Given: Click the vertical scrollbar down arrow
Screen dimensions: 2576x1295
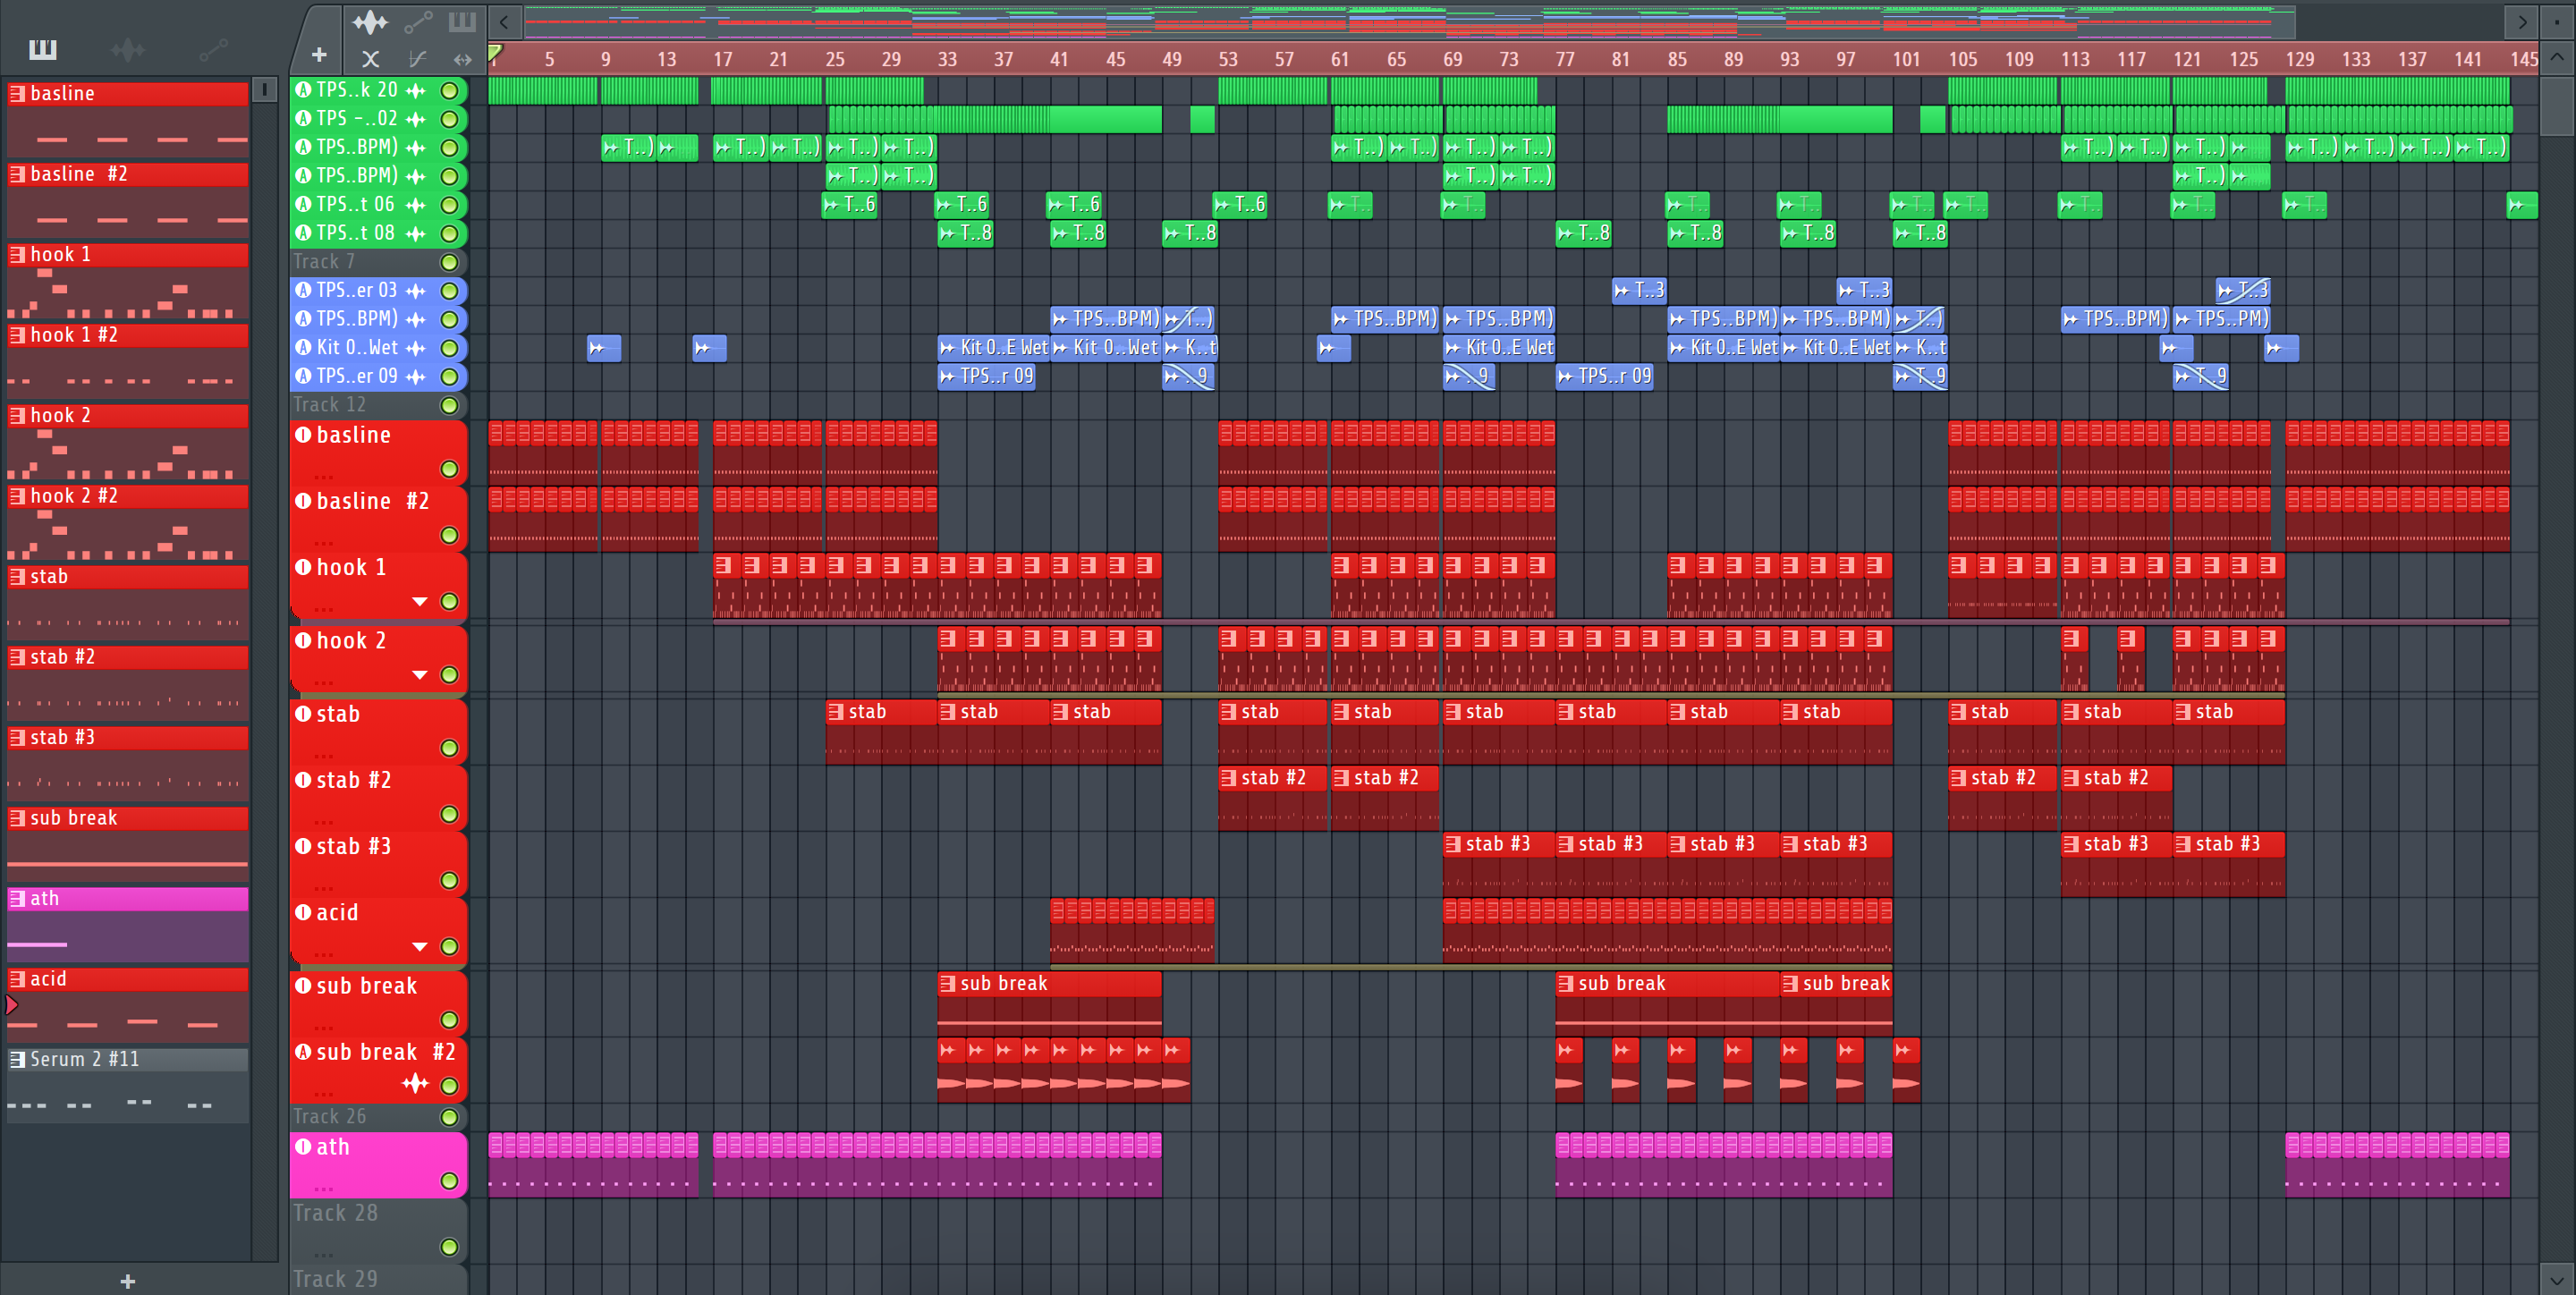Looking at the screenshot, I should pyautogui.click(x=2557, y=1278).
